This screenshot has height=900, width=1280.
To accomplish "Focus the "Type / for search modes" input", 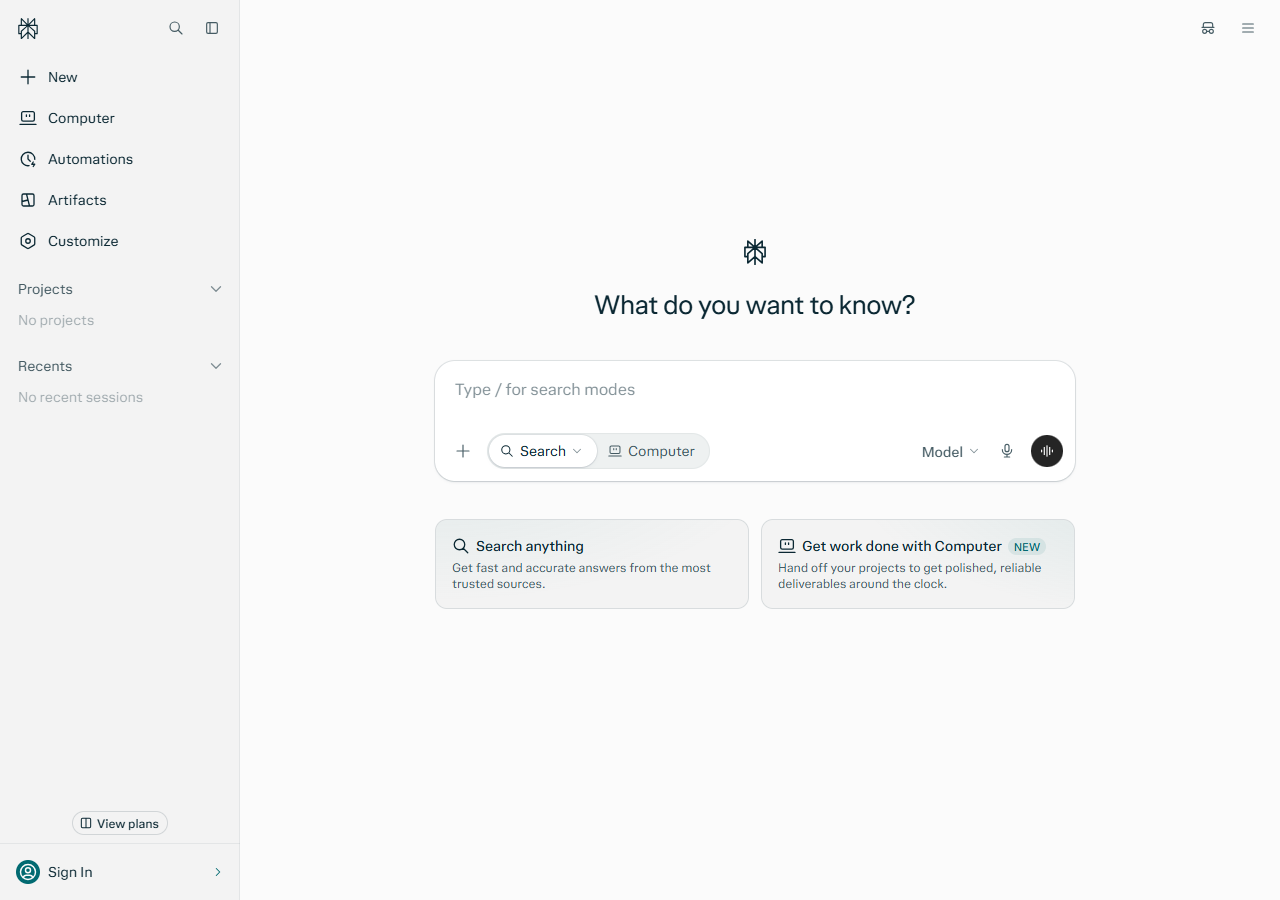I will (x=755, y=390).
